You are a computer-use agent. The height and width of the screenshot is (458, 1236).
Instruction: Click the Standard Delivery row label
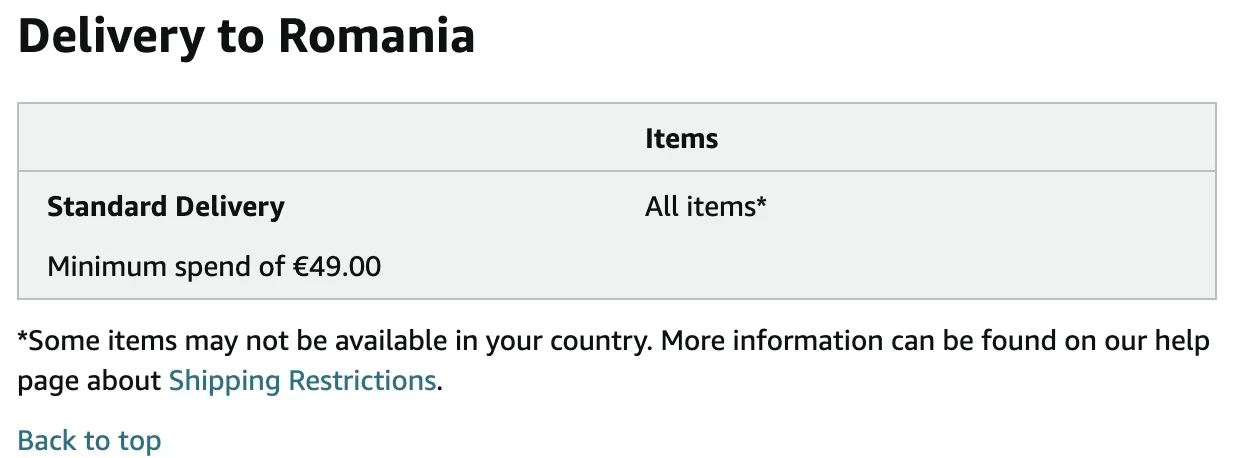point(166,207)
